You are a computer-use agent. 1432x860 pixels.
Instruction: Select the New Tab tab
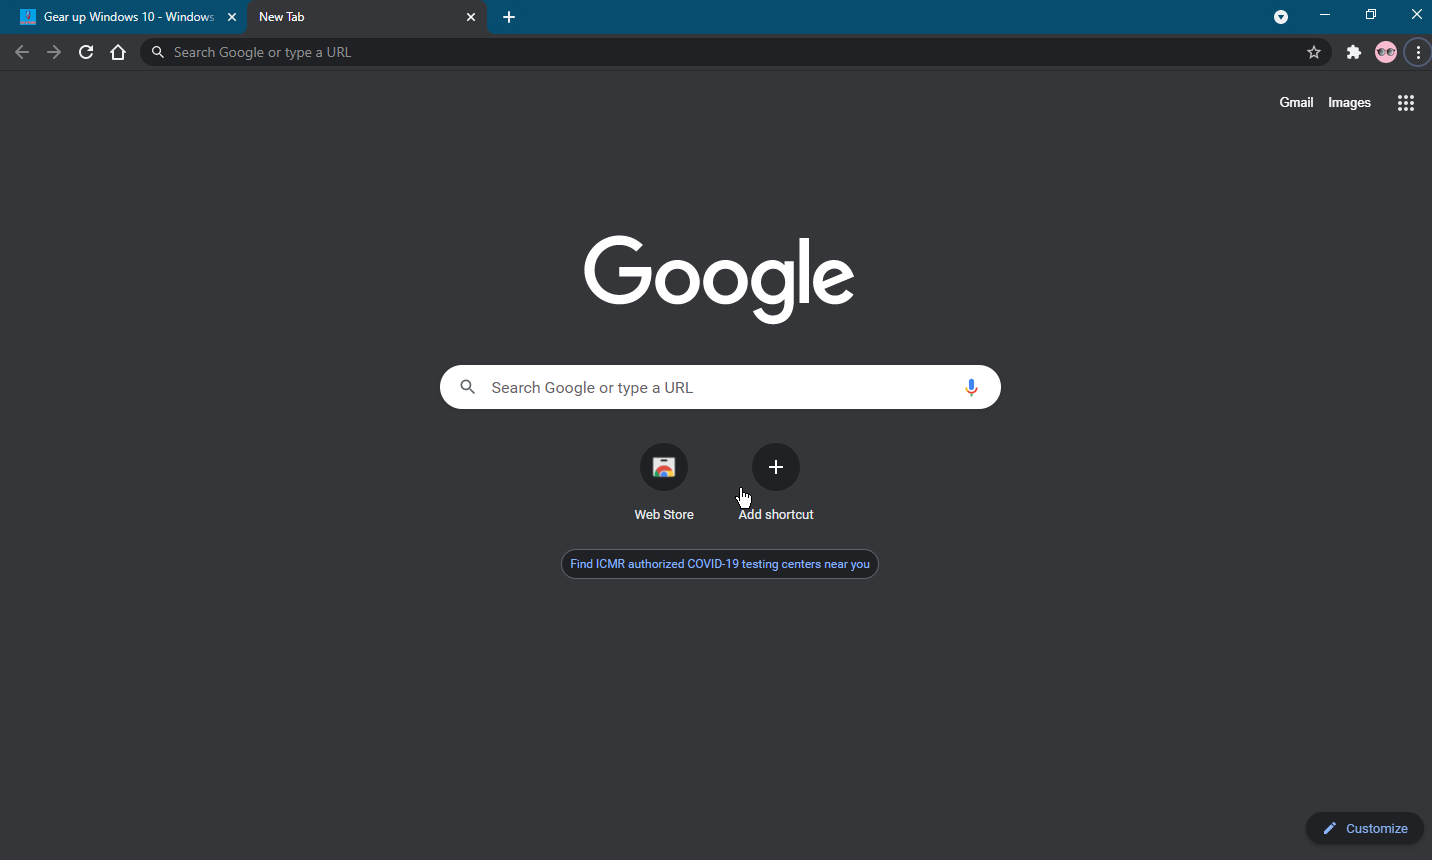367,17
